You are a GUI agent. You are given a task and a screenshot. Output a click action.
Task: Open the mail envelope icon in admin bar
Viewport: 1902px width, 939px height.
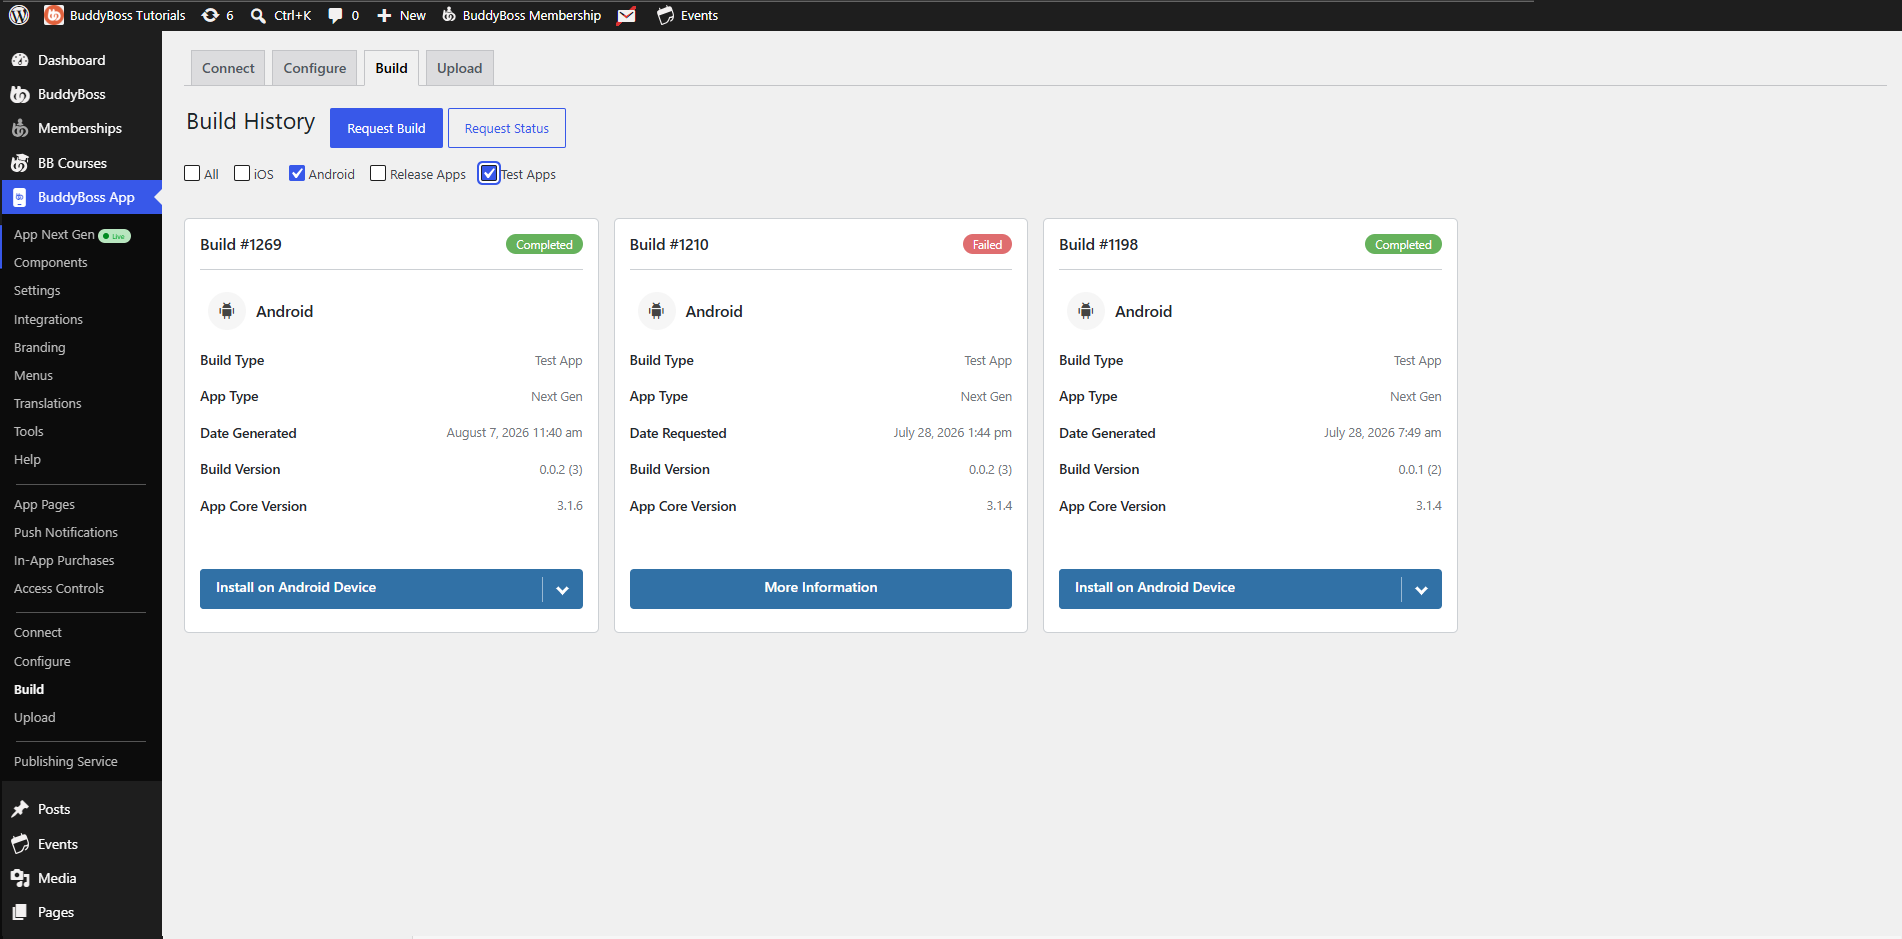(x=627, y=15)
